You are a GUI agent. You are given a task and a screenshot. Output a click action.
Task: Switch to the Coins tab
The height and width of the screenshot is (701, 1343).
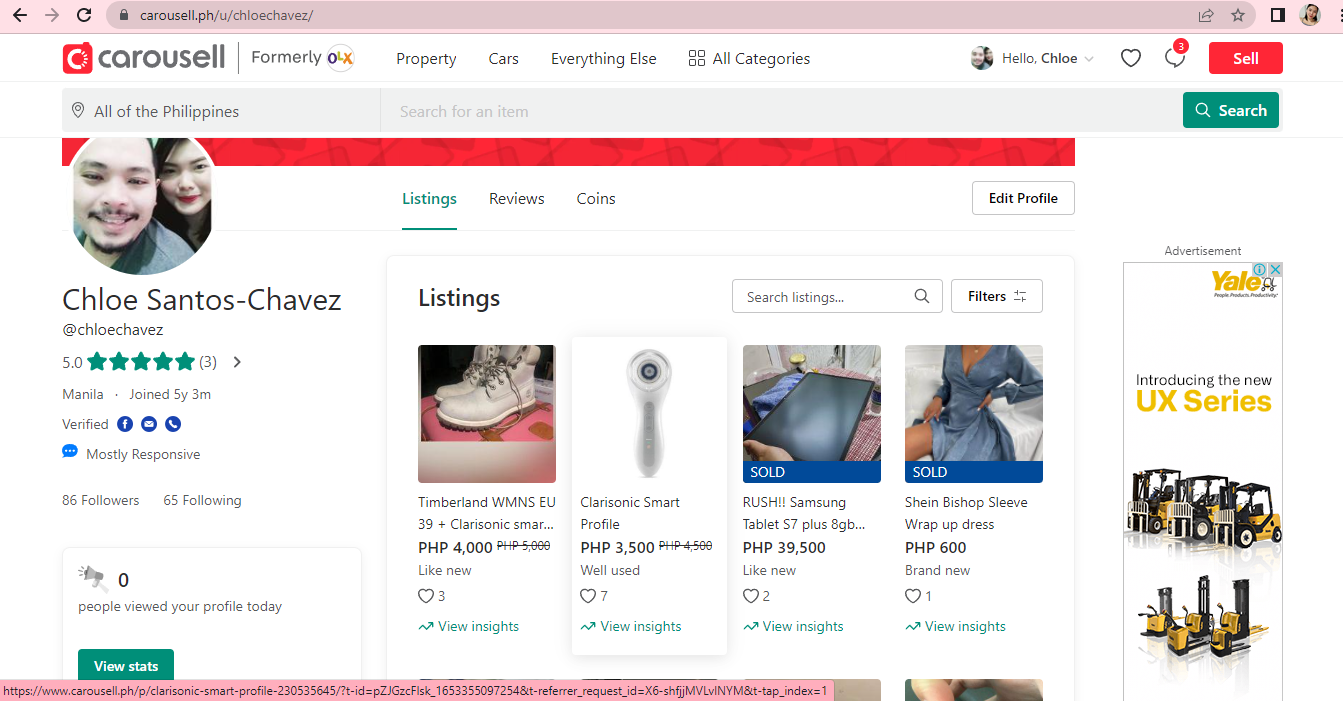coord(596,198)
